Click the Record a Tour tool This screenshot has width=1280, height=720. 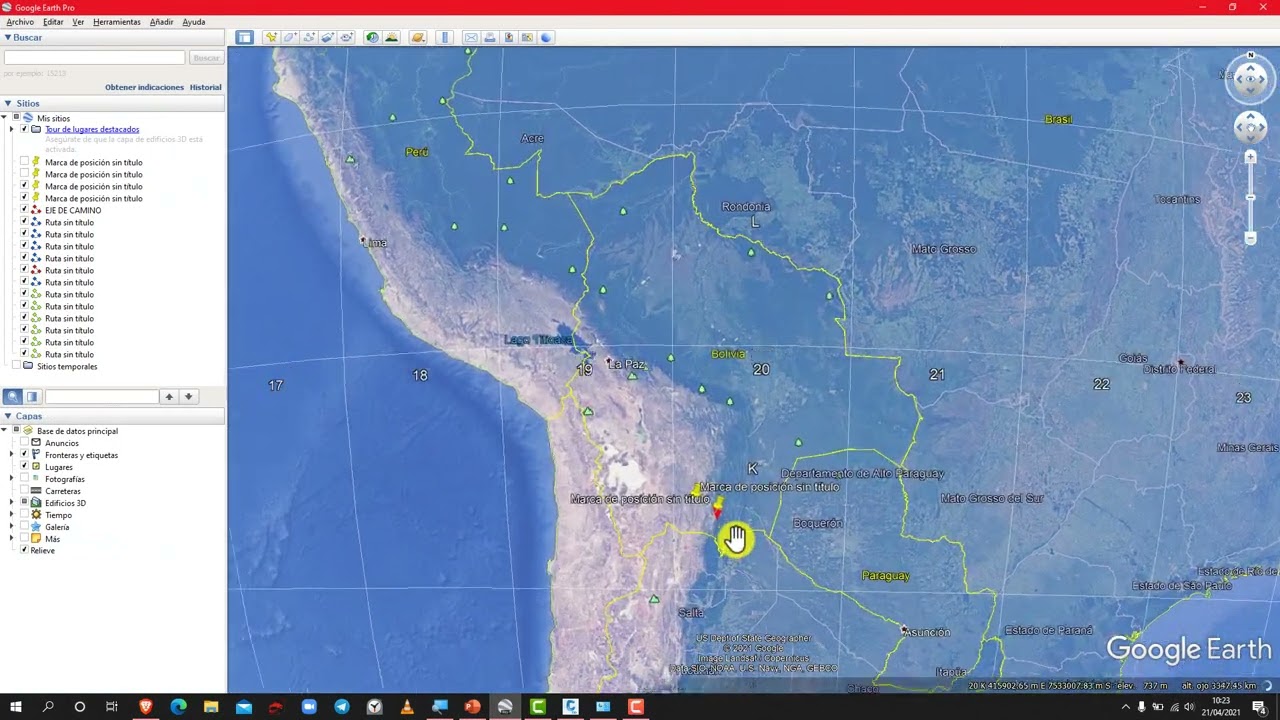(346, 37)
